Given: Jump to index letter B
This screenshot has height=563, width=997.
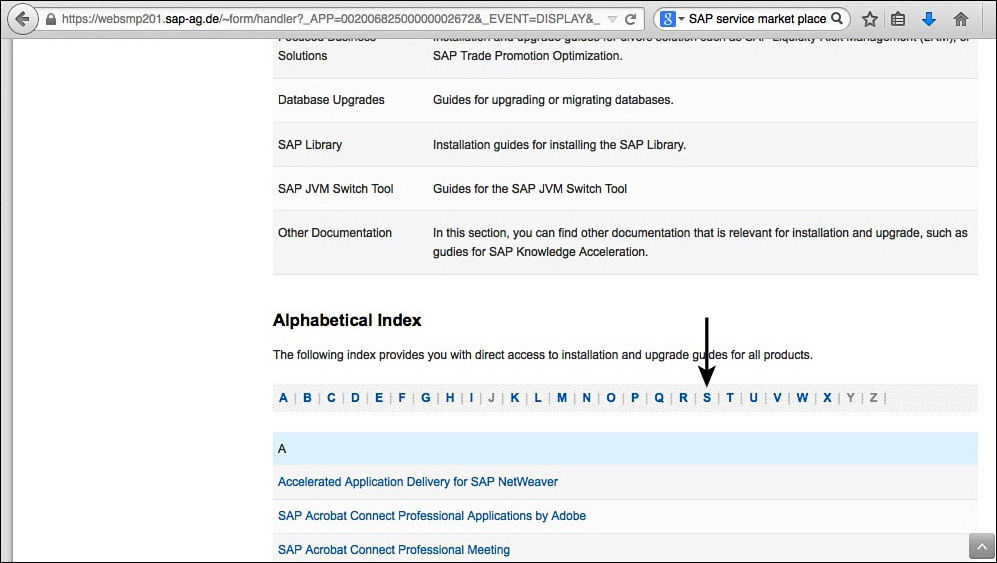Looking at the screenshot, I should 307,398.
